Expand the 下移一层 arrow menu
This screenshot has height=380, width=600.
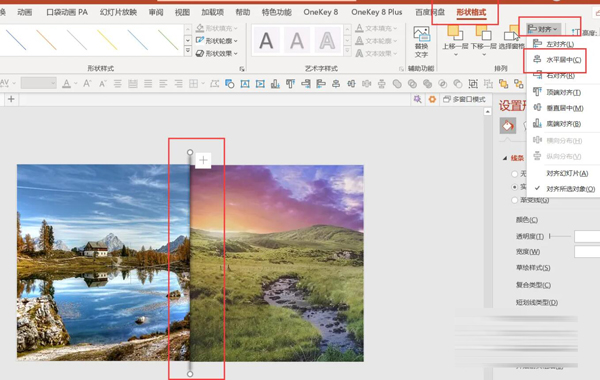pyautogui.click(x=484, y=55)
